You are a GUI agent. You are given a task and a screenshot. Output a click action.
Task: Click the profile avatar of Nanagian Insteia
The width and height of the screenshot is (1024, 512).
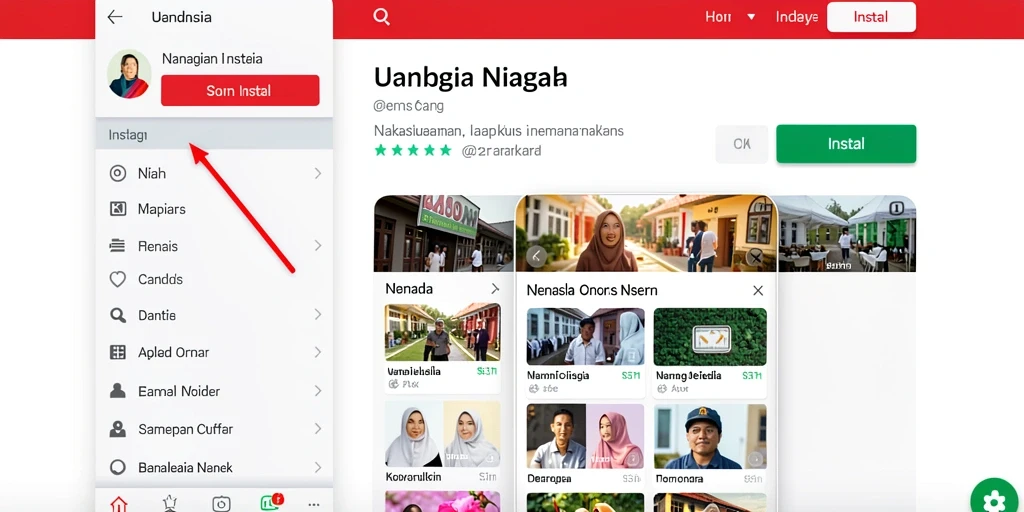(129, 74)
